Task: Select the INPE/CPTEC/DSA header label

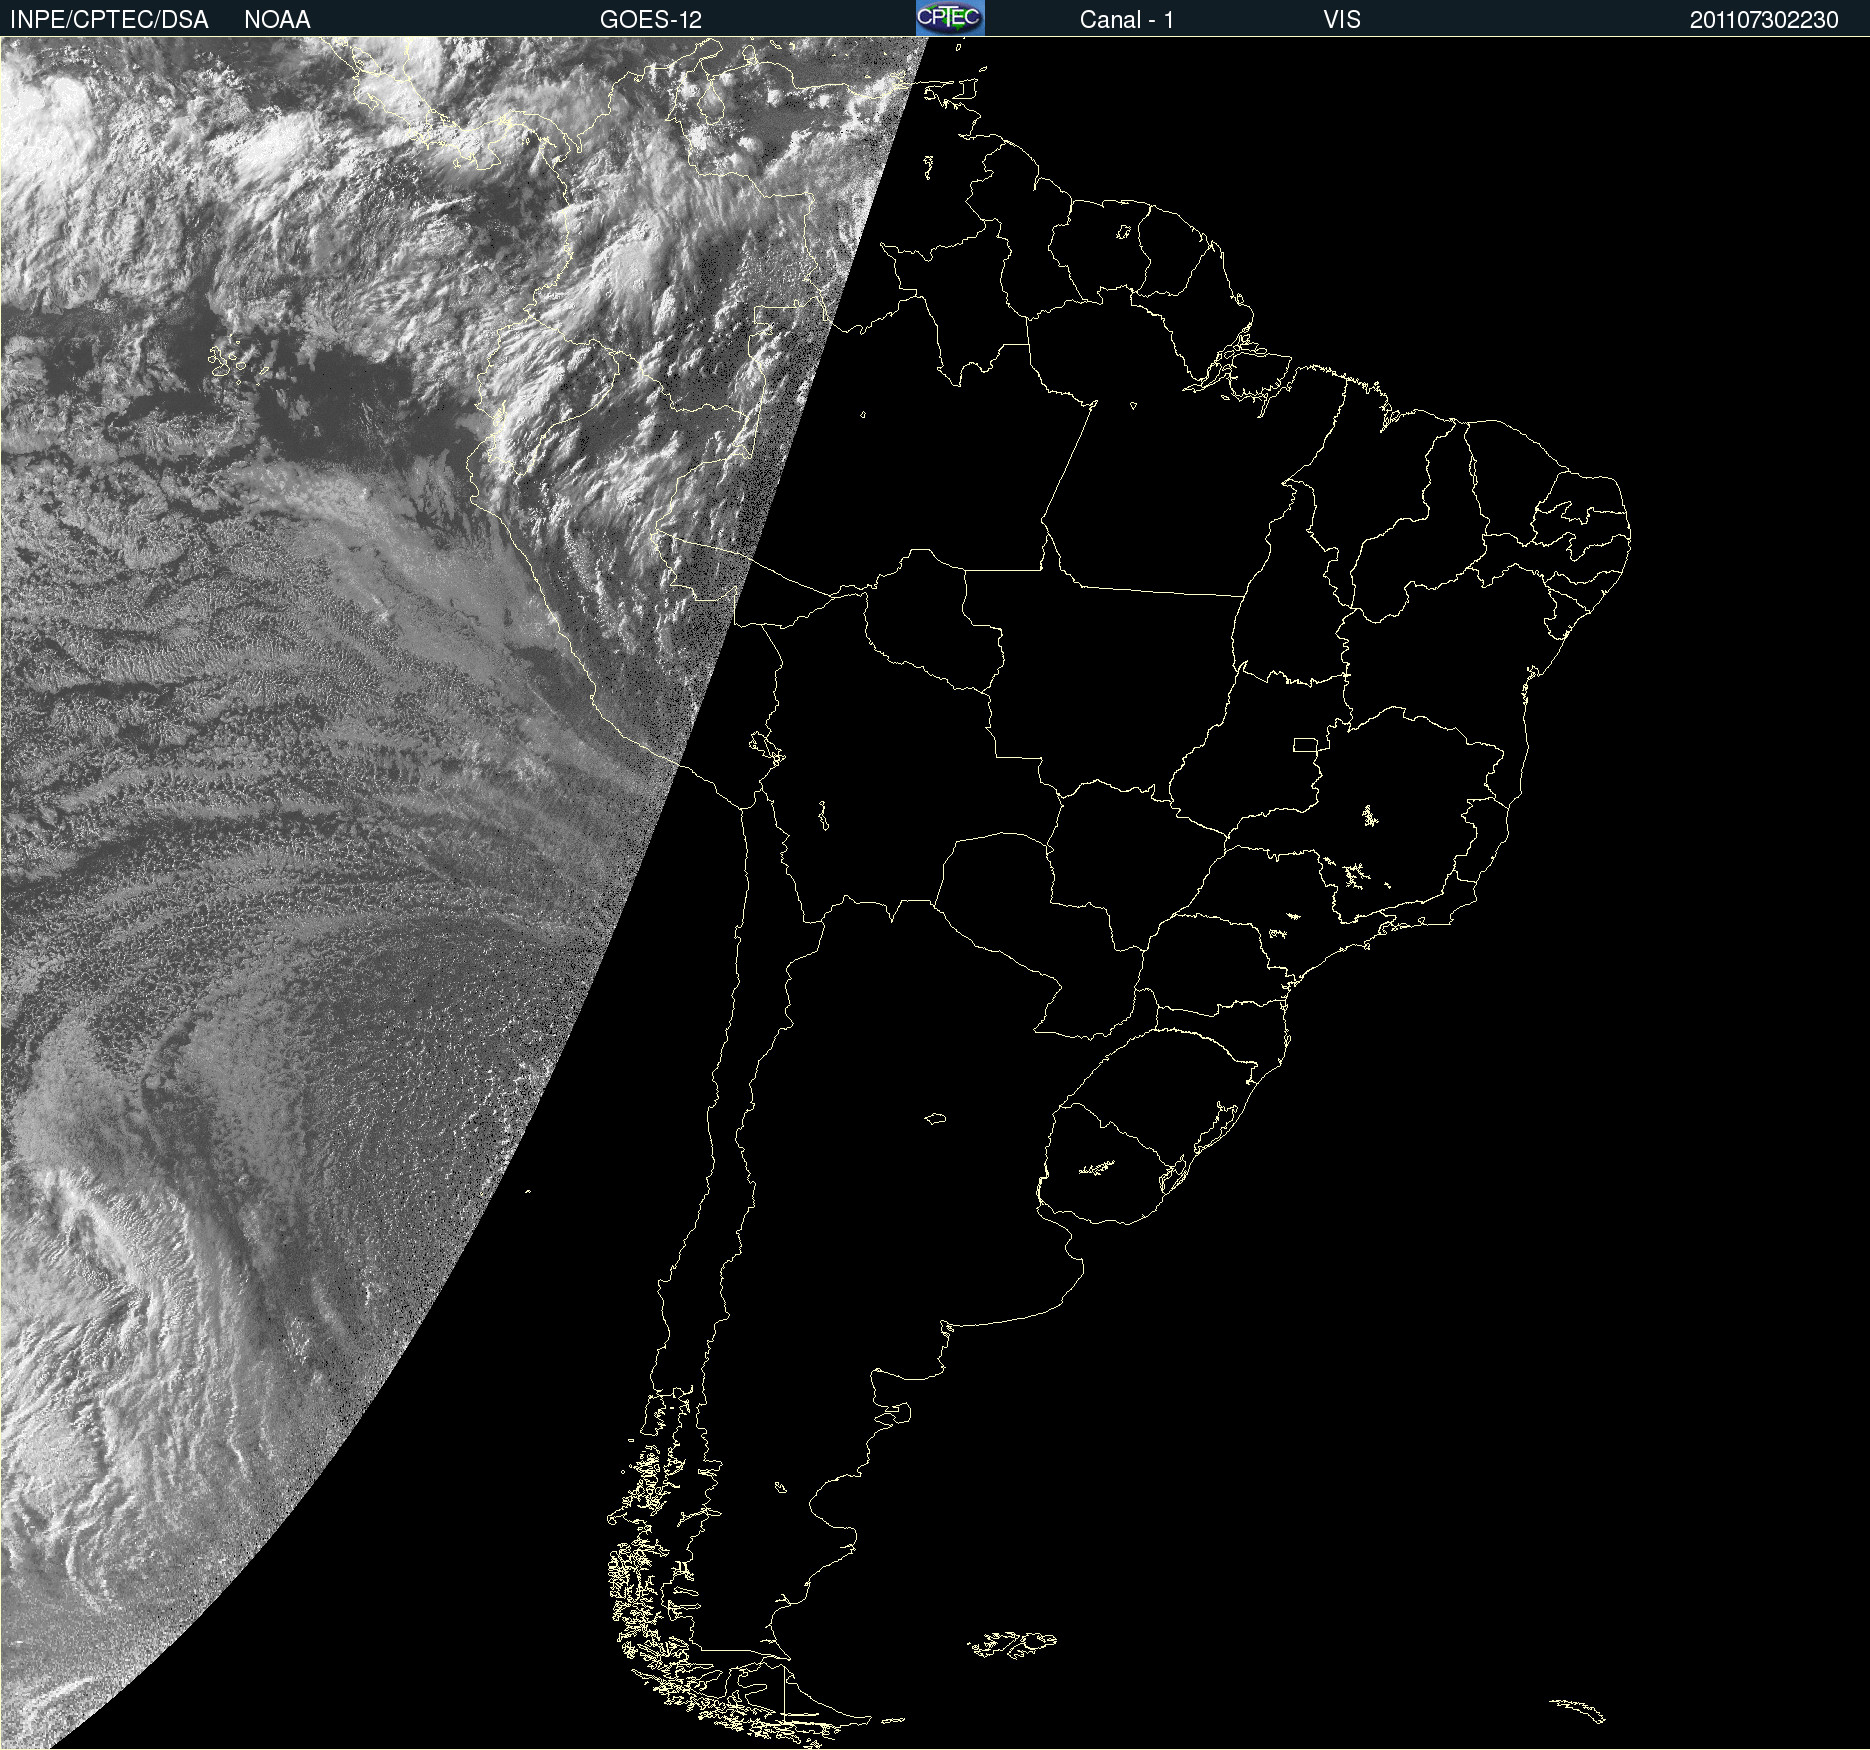Action: [109, 20]
